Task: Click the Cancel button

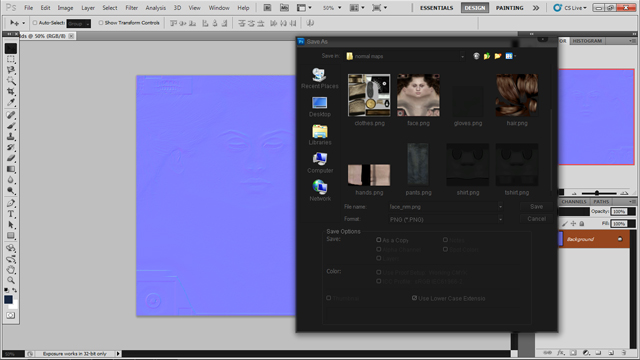Action: (536, 219)
